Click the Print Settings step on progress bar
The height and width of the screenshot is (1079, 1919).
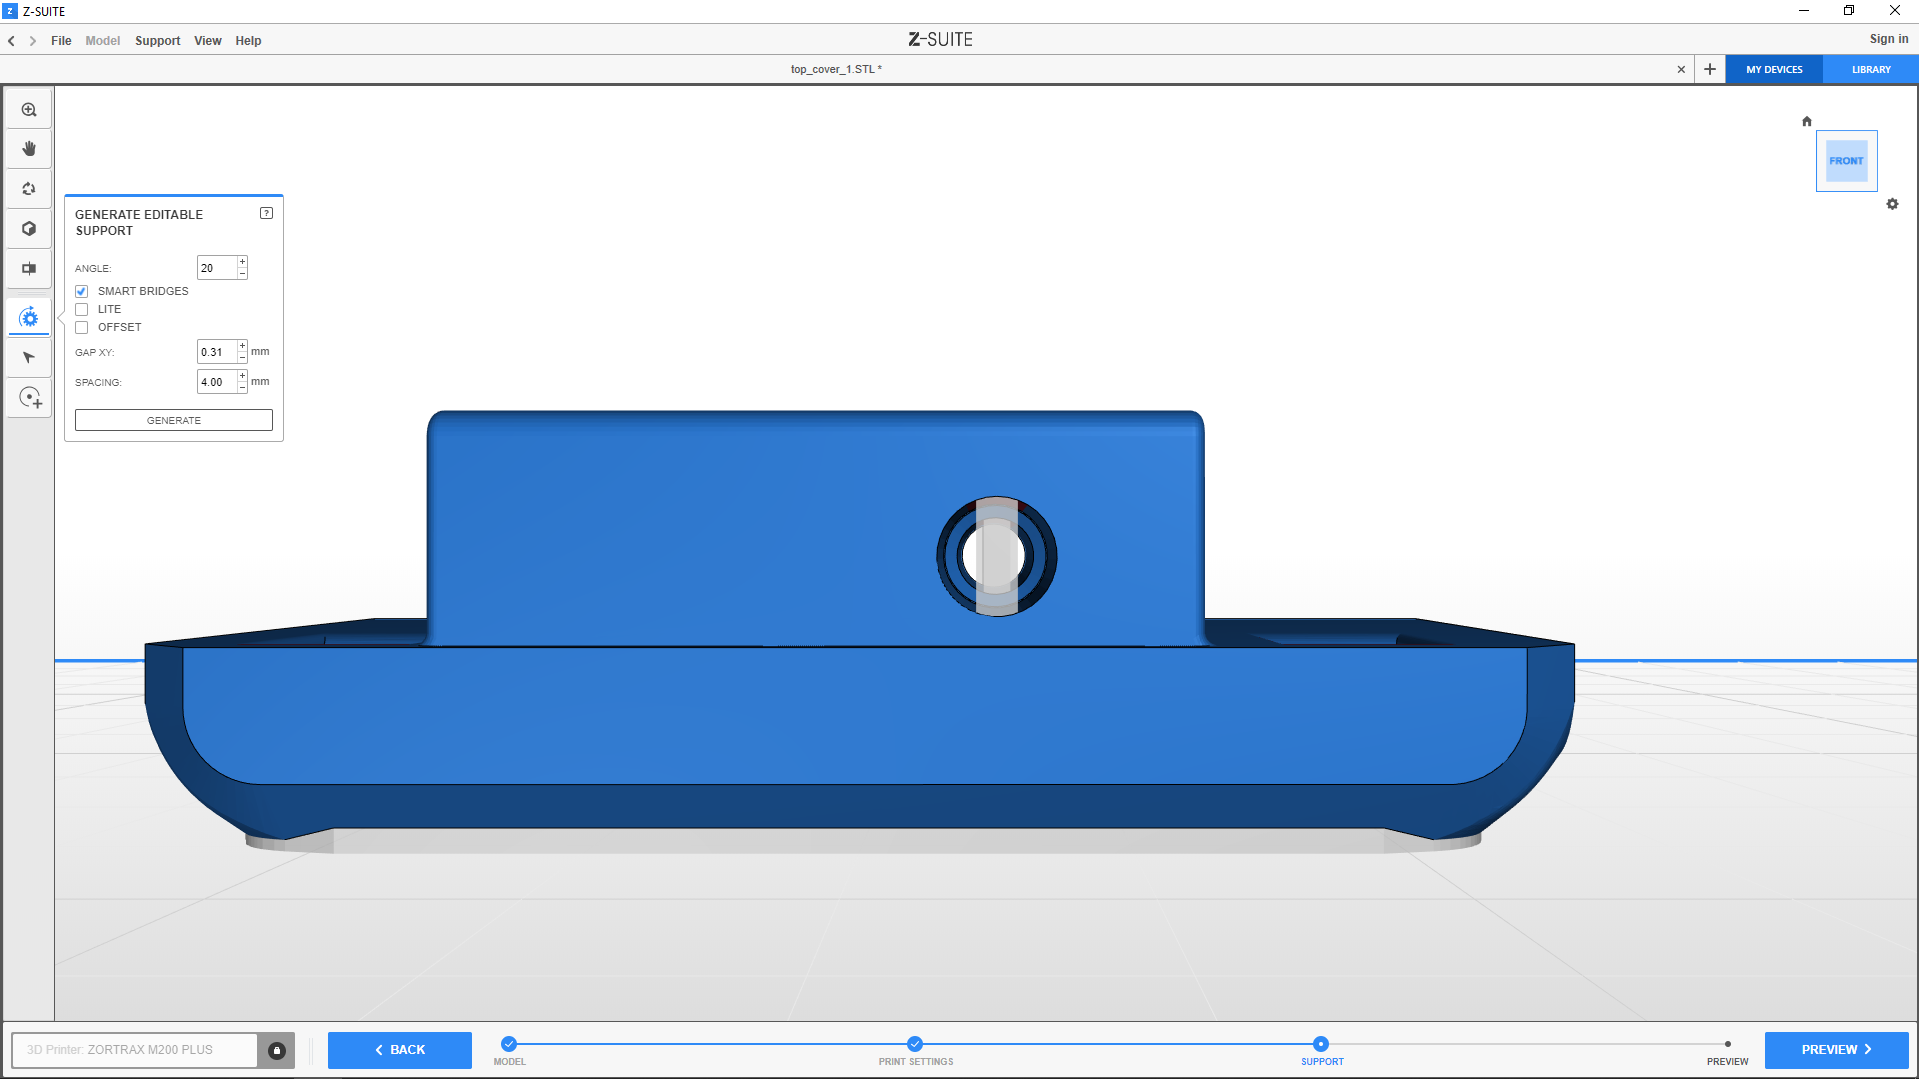coord(915,1045)
